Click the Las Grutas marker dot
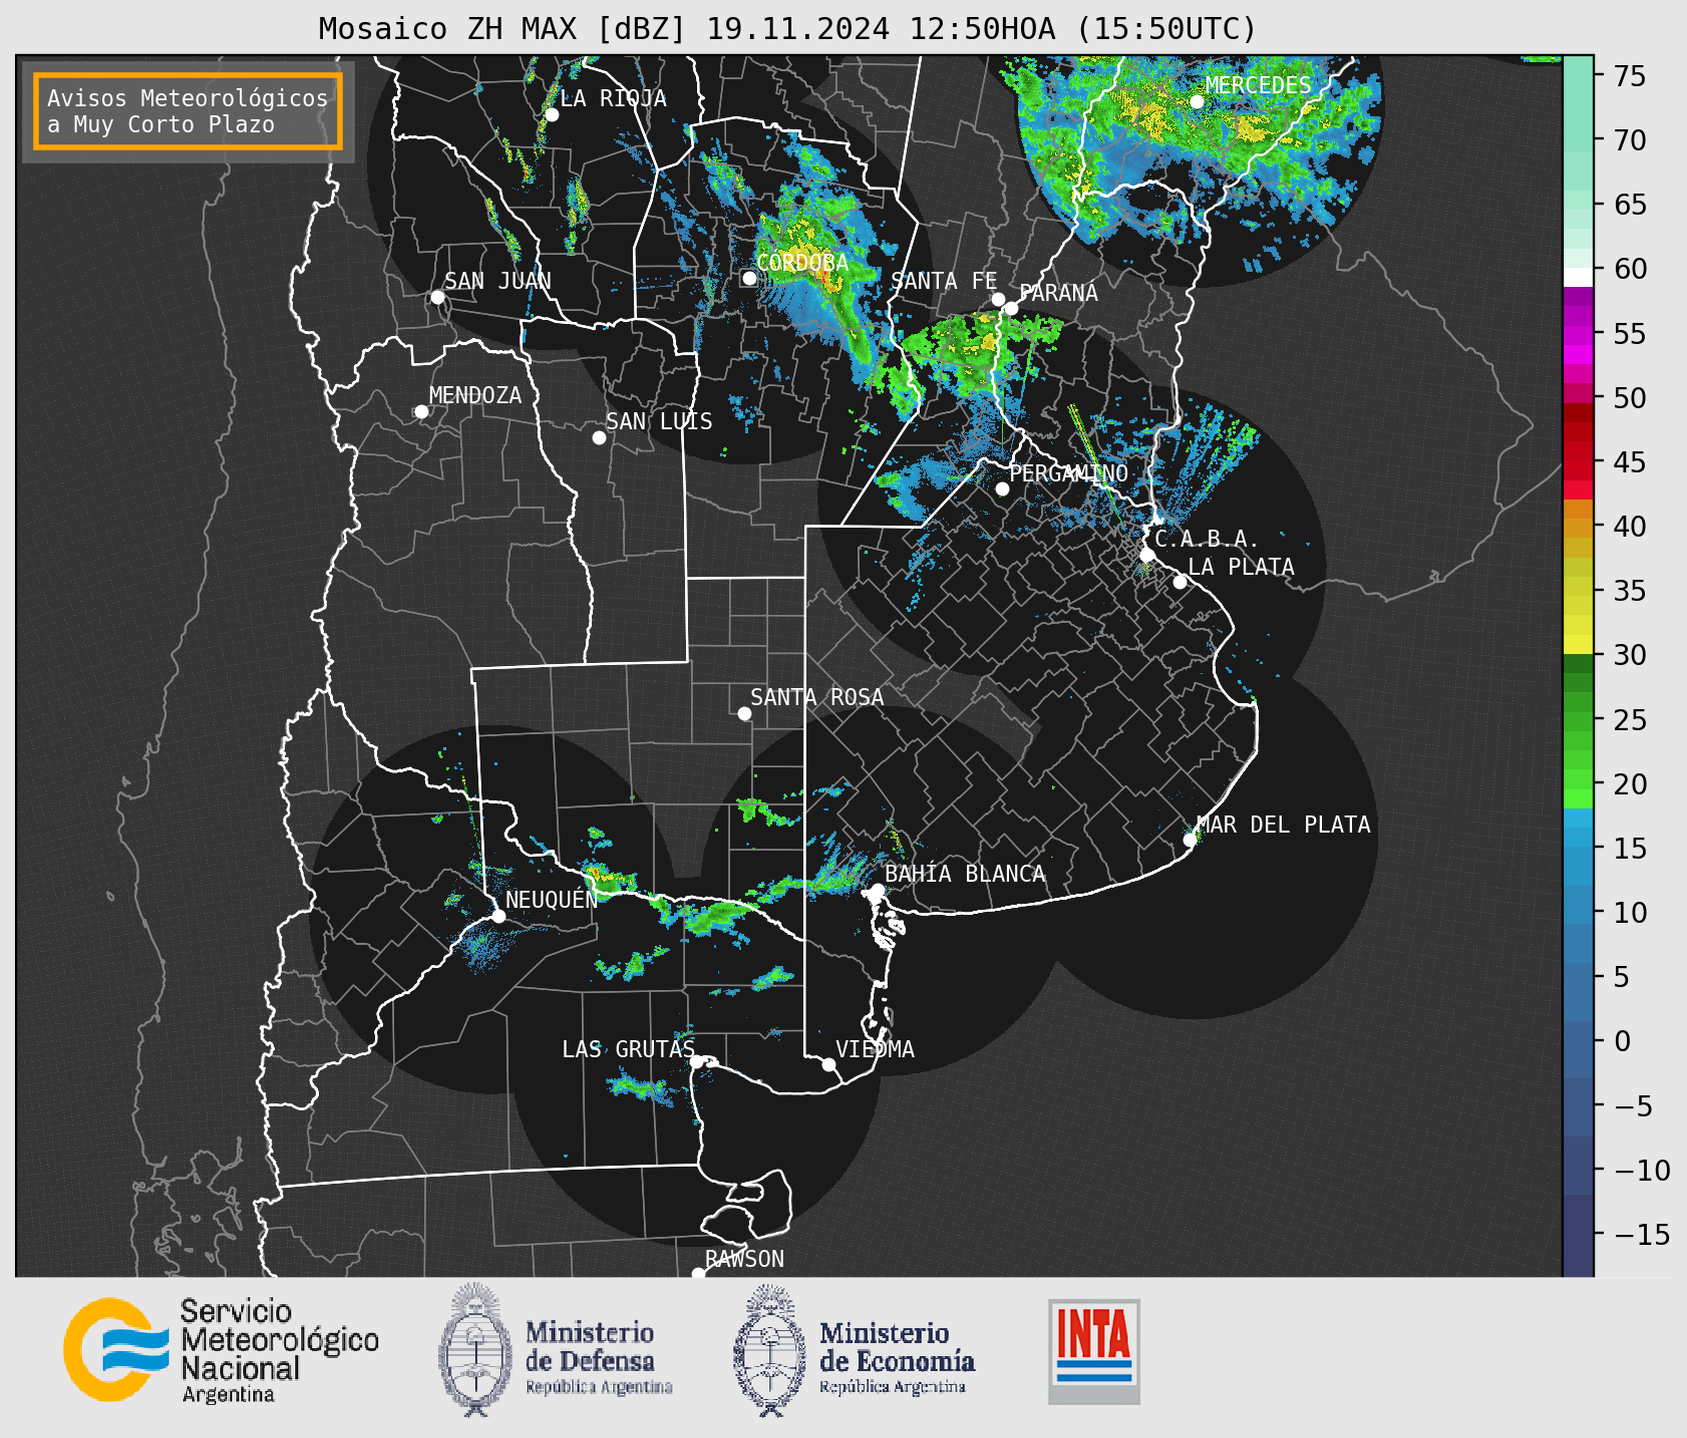This screenshot has height=1438, width=1687. [697, 1062]
